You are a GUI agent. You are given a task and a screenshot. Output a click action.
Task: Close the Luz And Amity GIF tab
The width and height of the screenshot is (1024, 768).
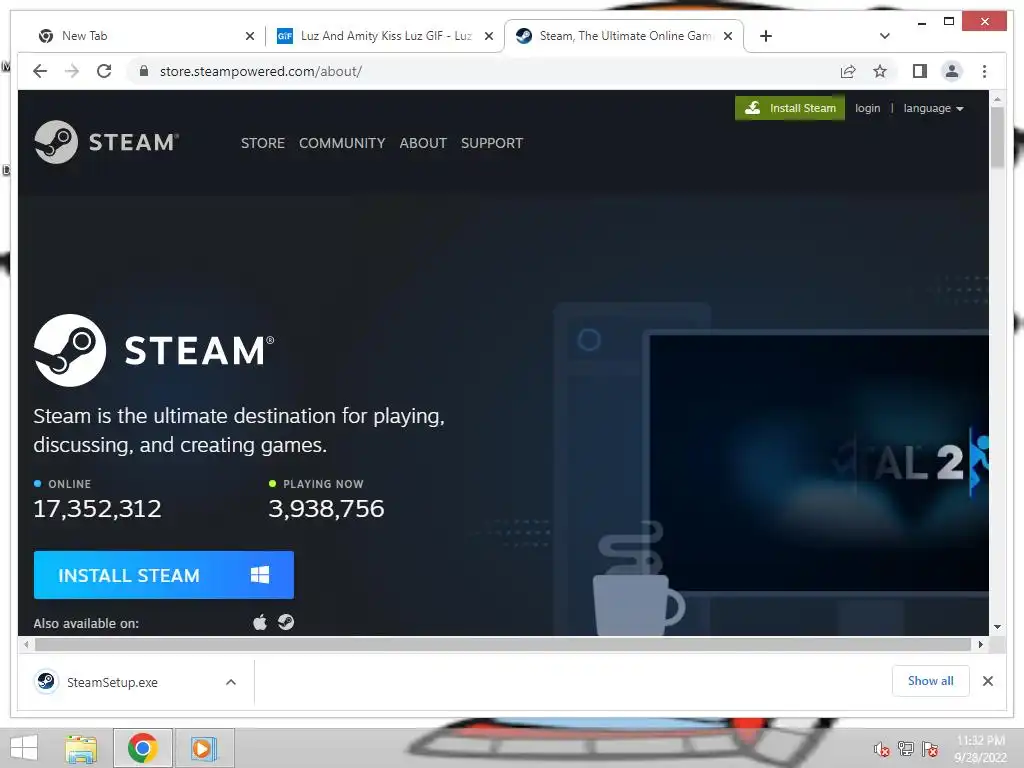tap(488, 36)
